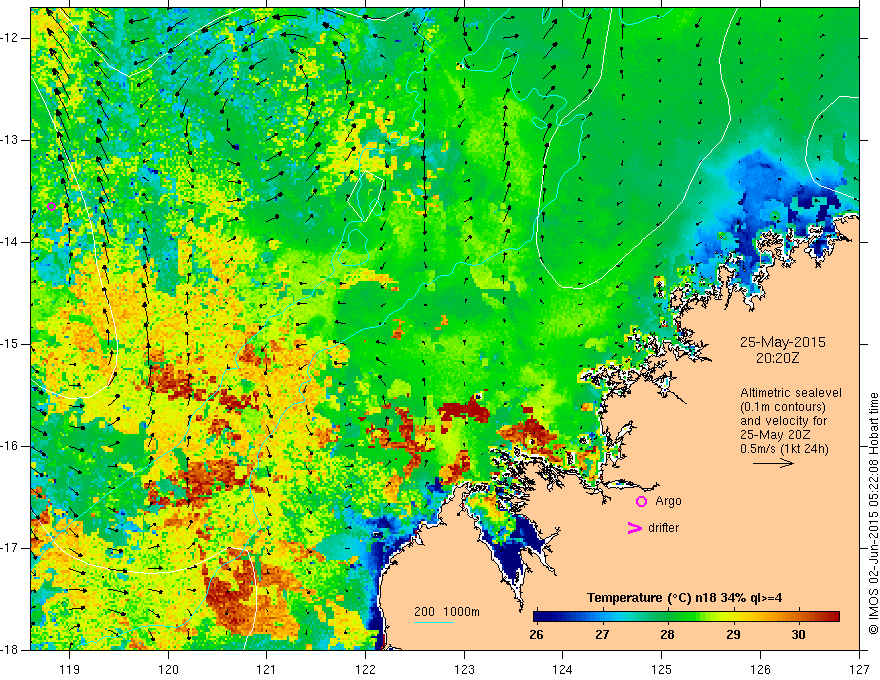Click latitude axis label -18
This screenshot has width=880, height=680.
pyautogui.click(x=10, y=650)
